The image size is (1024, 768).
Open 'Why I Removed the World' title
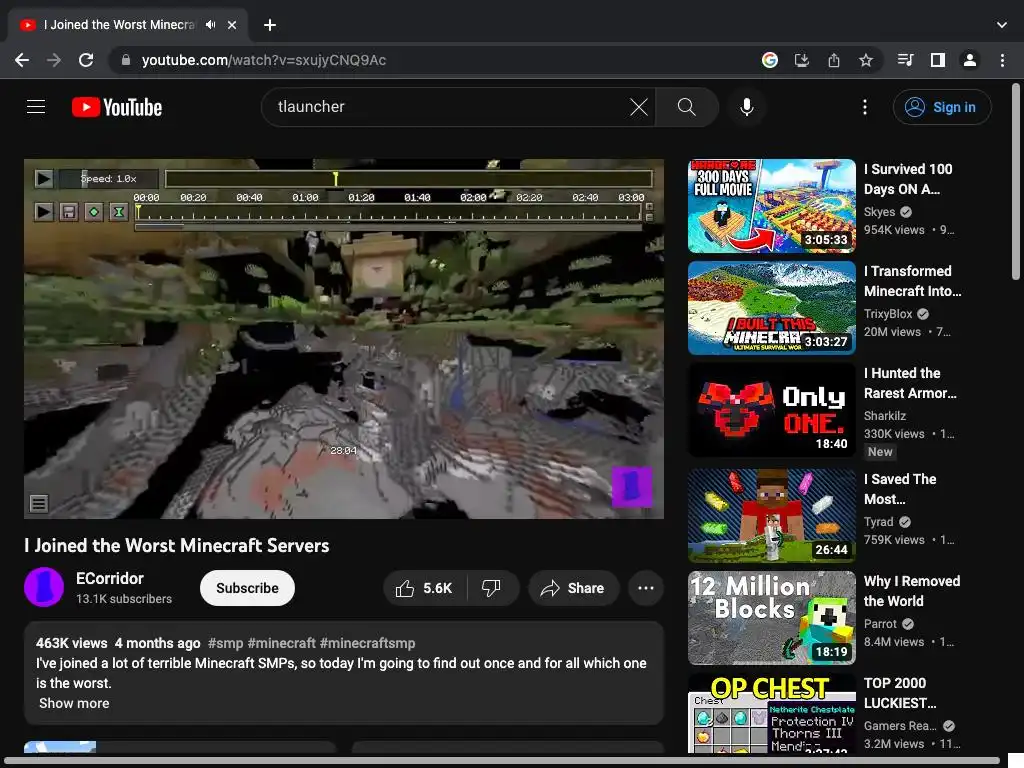[x=912, y=591]
